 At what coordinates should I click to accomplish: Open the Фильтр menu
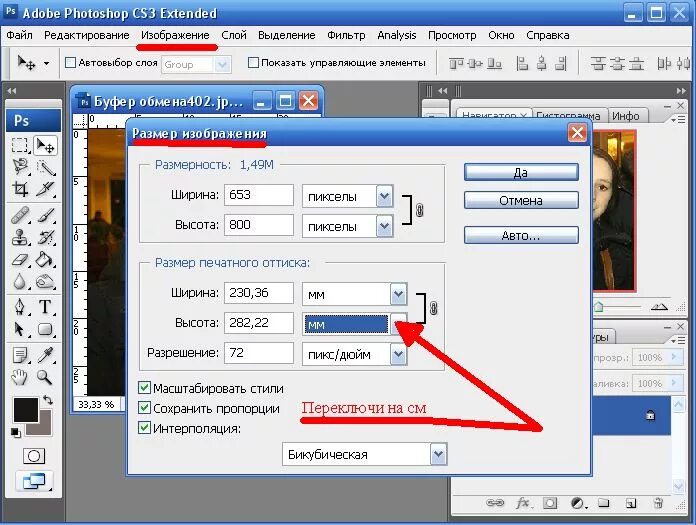click(x=346, y=35)
